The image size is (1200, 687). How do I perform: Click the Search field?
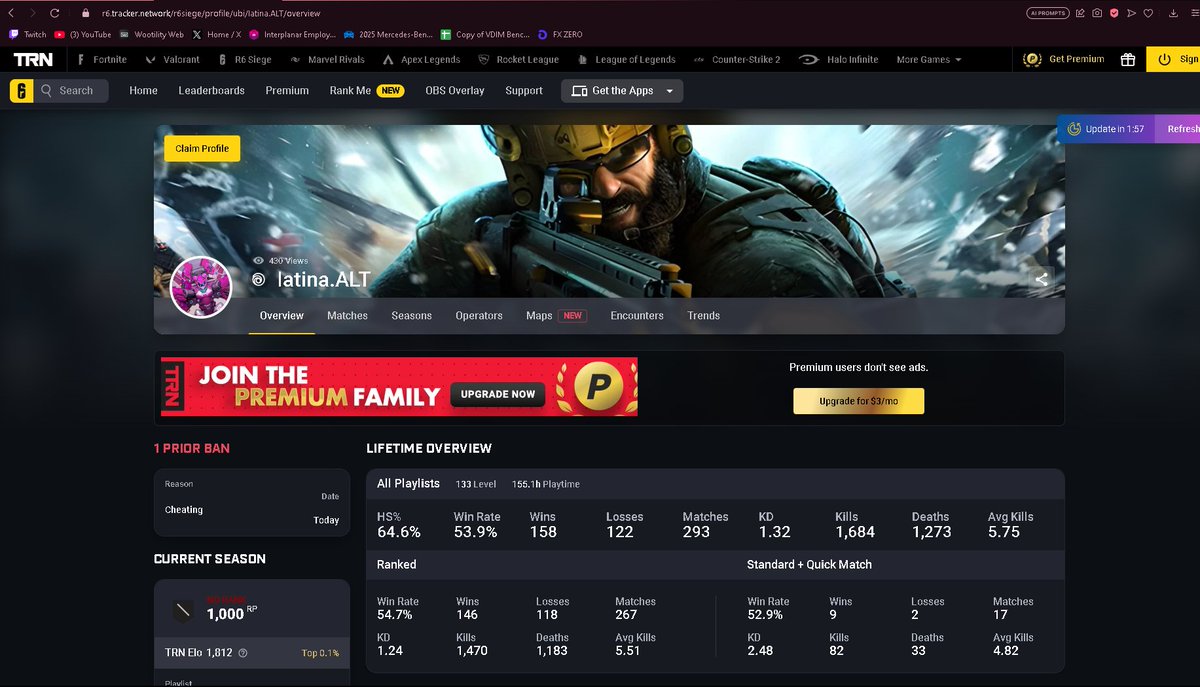coord(71,90)
